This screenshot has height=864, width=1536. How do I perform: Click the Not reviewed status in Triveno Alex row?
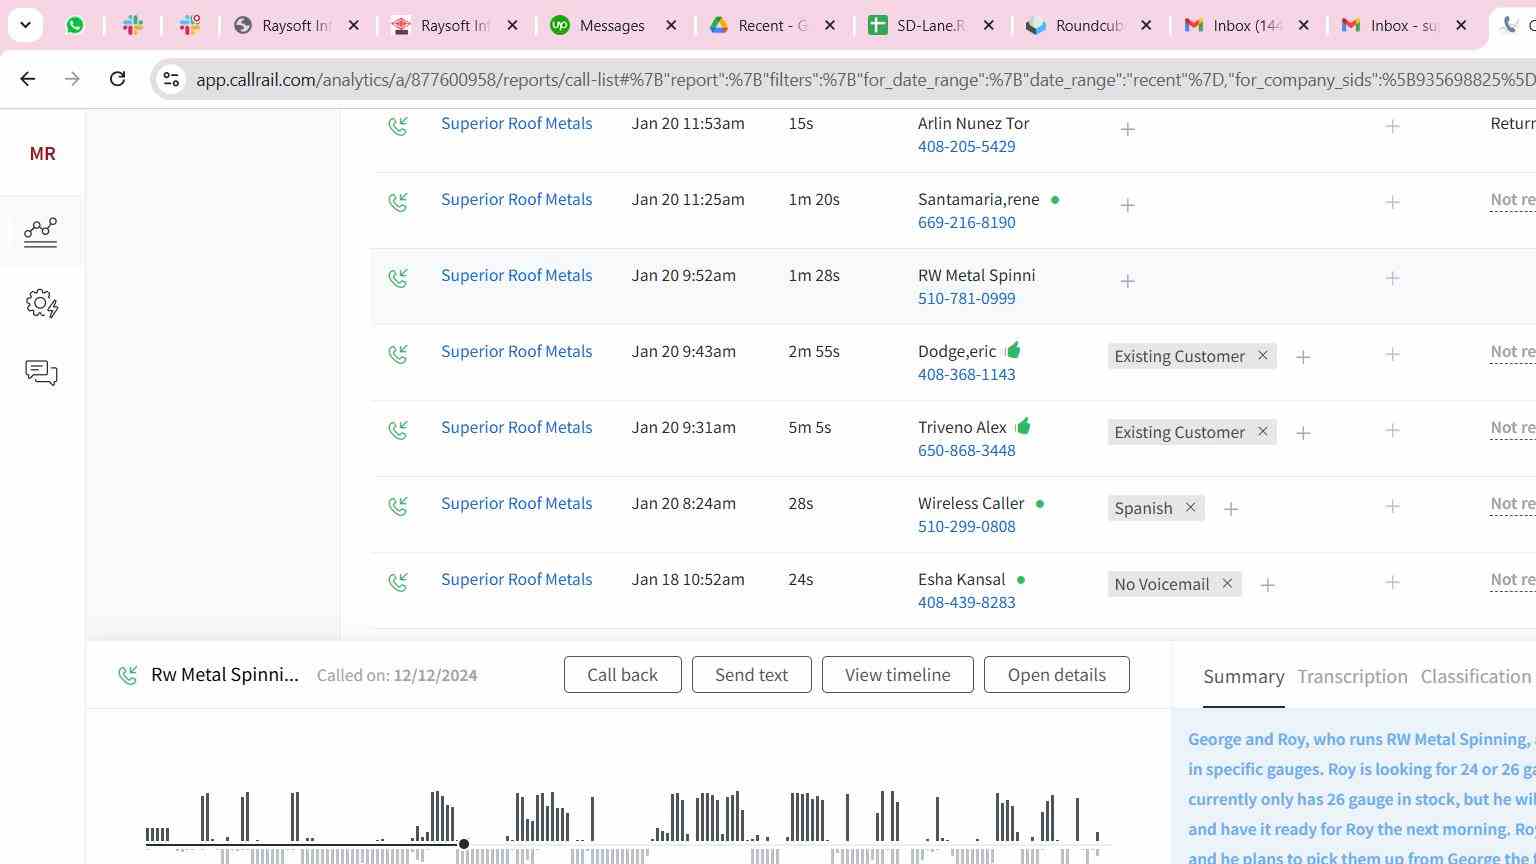pyautogui.click(x=1512, y=428)
